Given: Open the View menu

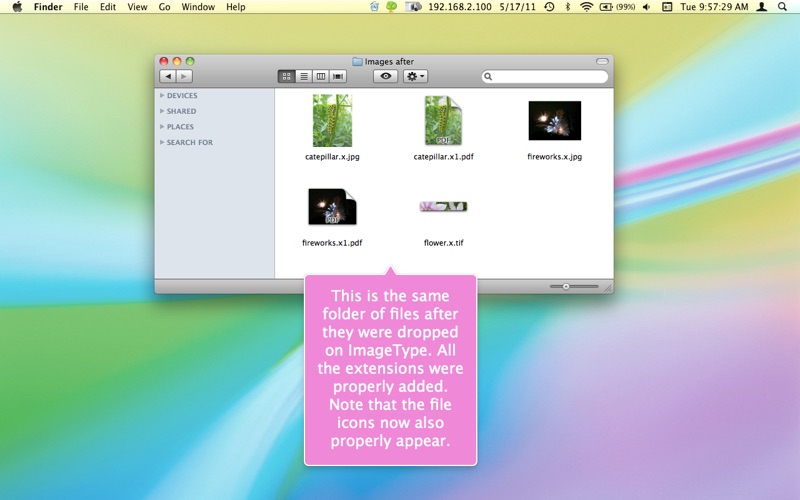Looking at the screenshot, I should point(137,7).
